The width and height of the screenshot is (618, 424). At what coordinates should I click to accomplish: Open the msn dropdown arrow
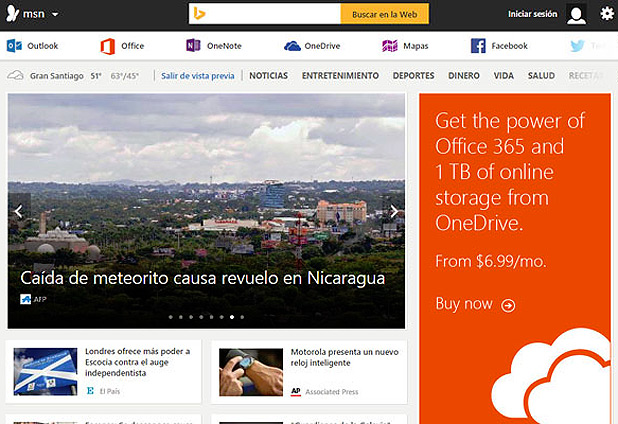coord(55,15)
